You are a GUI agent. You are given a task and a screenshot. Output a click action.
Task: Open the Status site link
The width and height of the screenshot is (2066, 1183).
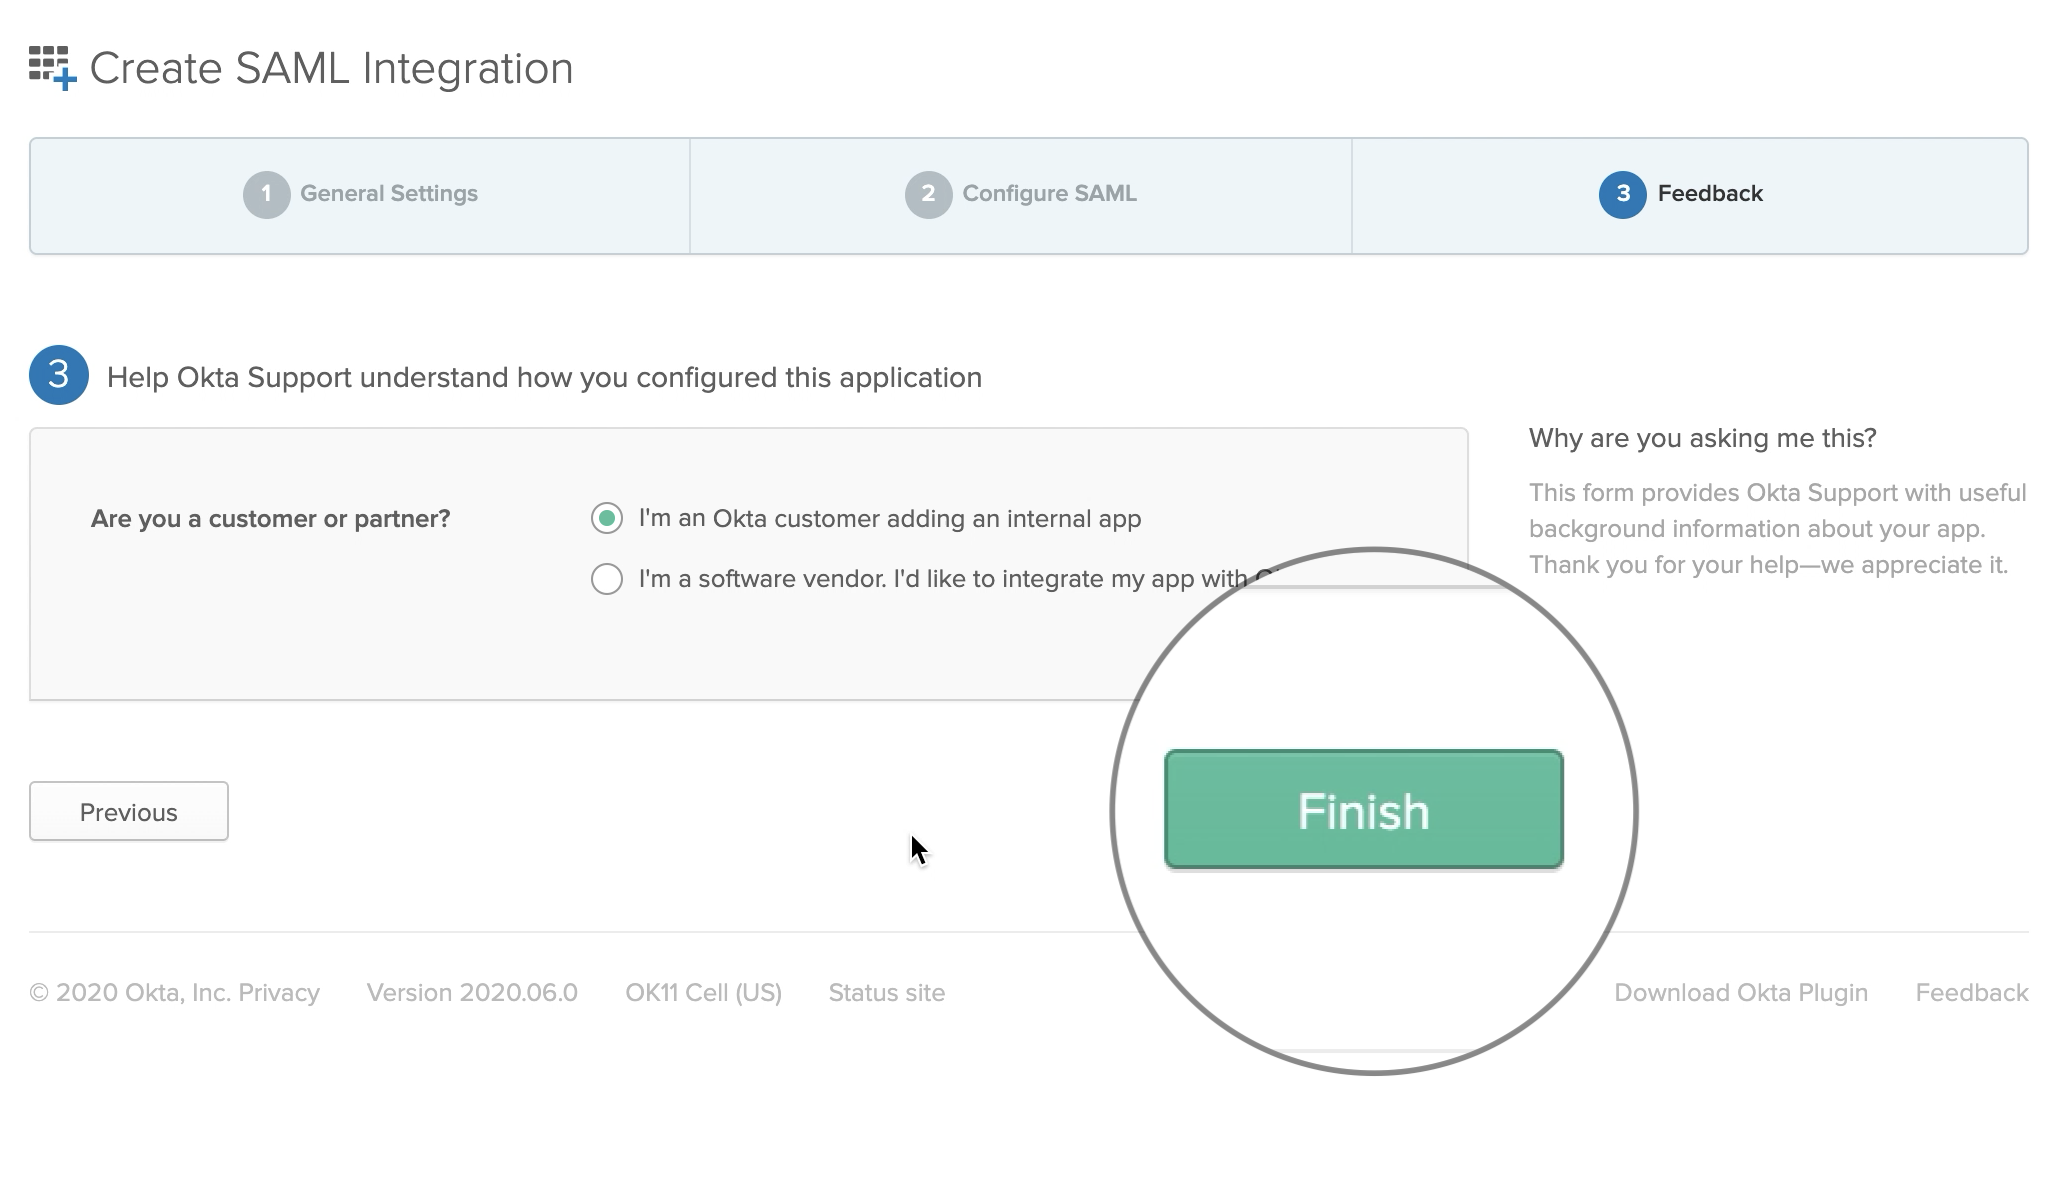click(886, 992)
